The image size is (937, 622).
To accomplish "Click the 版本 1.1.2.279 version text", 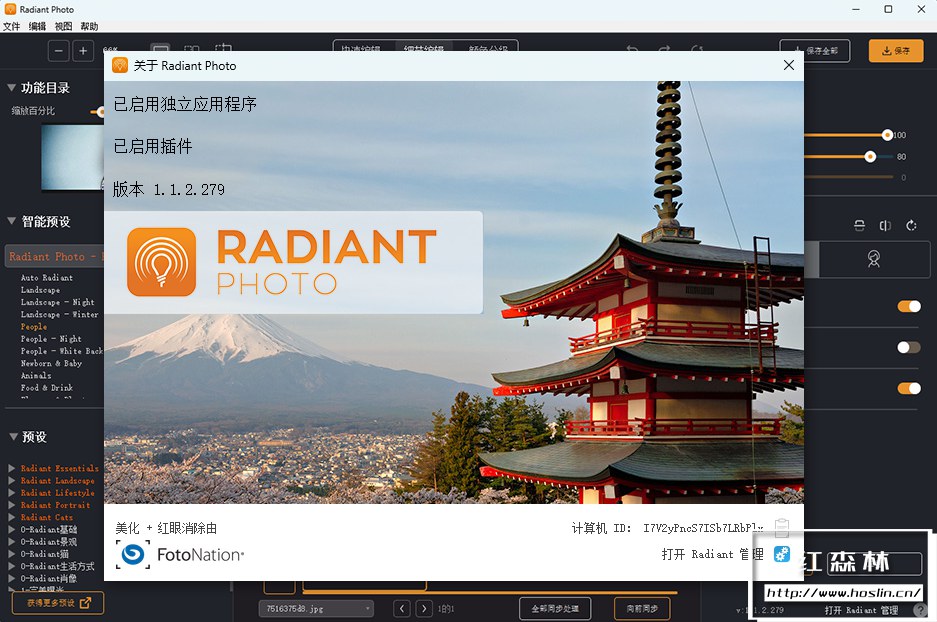I will (x=169, y=189).
